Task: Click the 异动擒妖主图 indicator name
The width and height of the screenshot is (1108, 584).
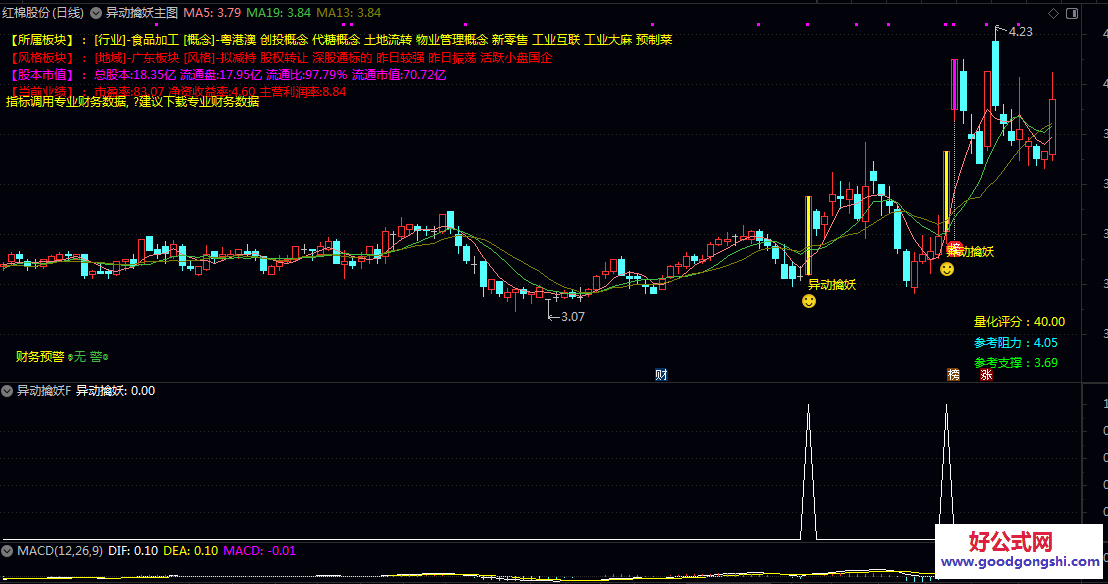Action: click(x=141, y=13)
